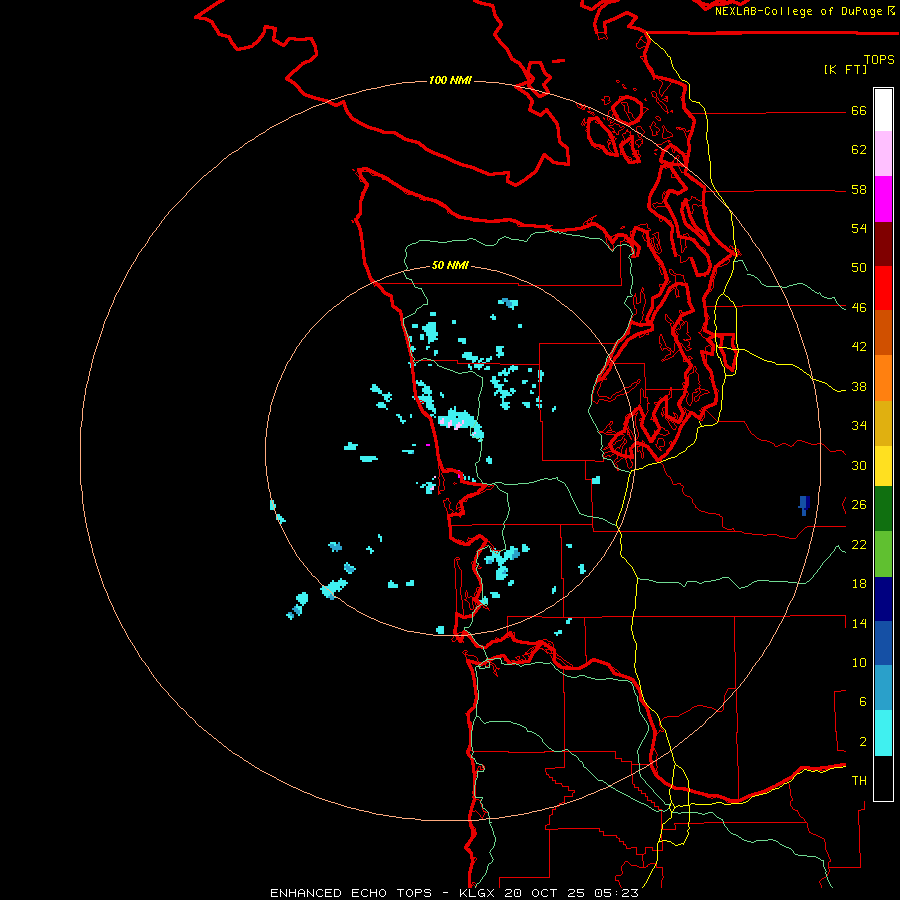900x900 pixels.
Task: Click the "NEXLAB-College of DuPage" credit text
Action: pyautogui.click(x=800, y=11)
